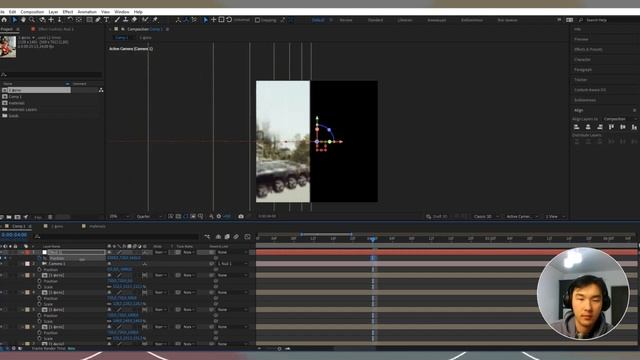
Task: Select the Clone Stamp tool
Action: click(x=126, y=20)
